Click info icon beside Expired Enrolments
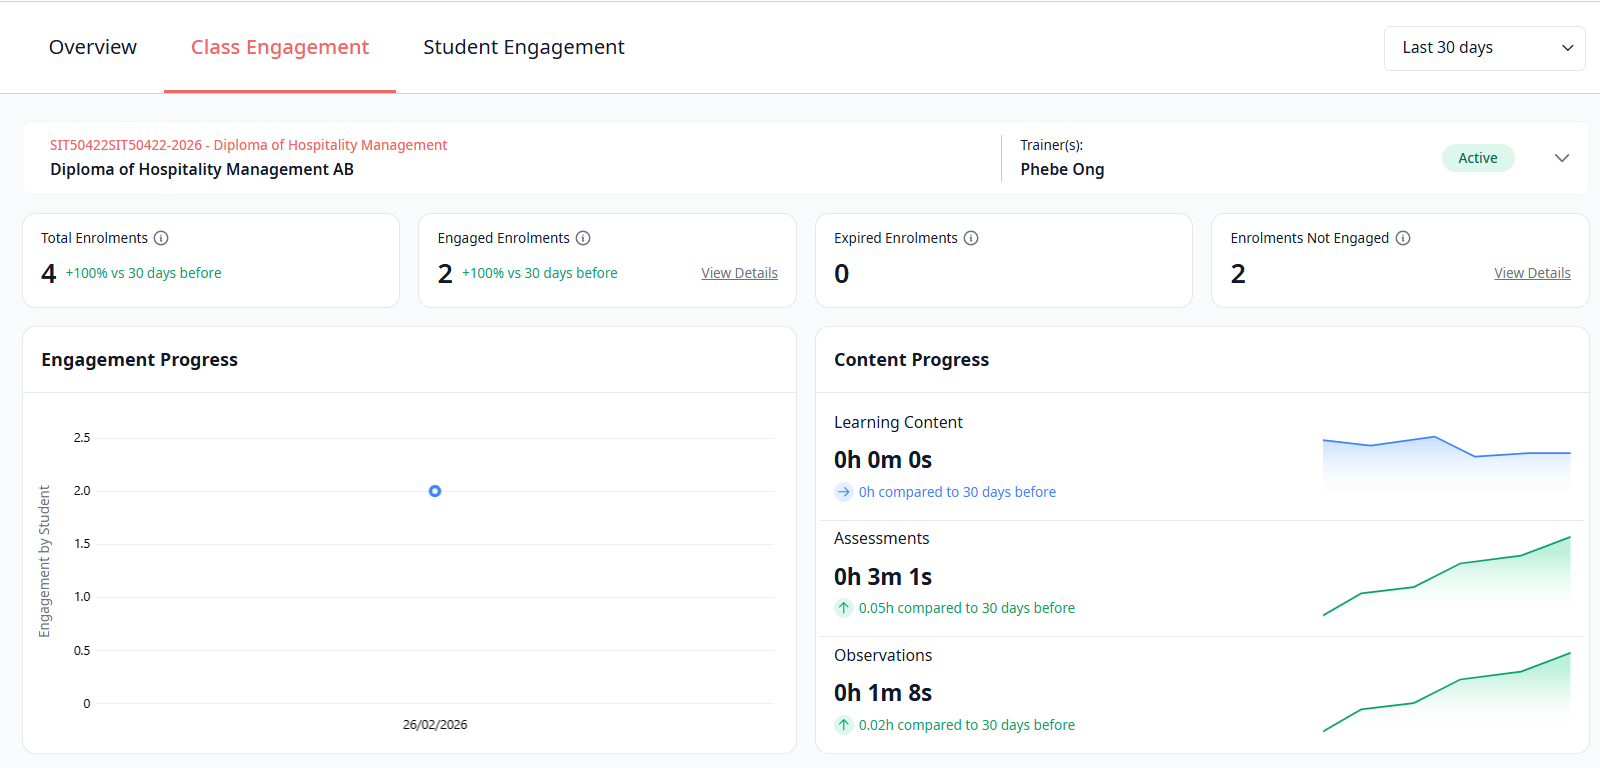Viewport: 1600px width, 768px height. [x=971, y=238]
